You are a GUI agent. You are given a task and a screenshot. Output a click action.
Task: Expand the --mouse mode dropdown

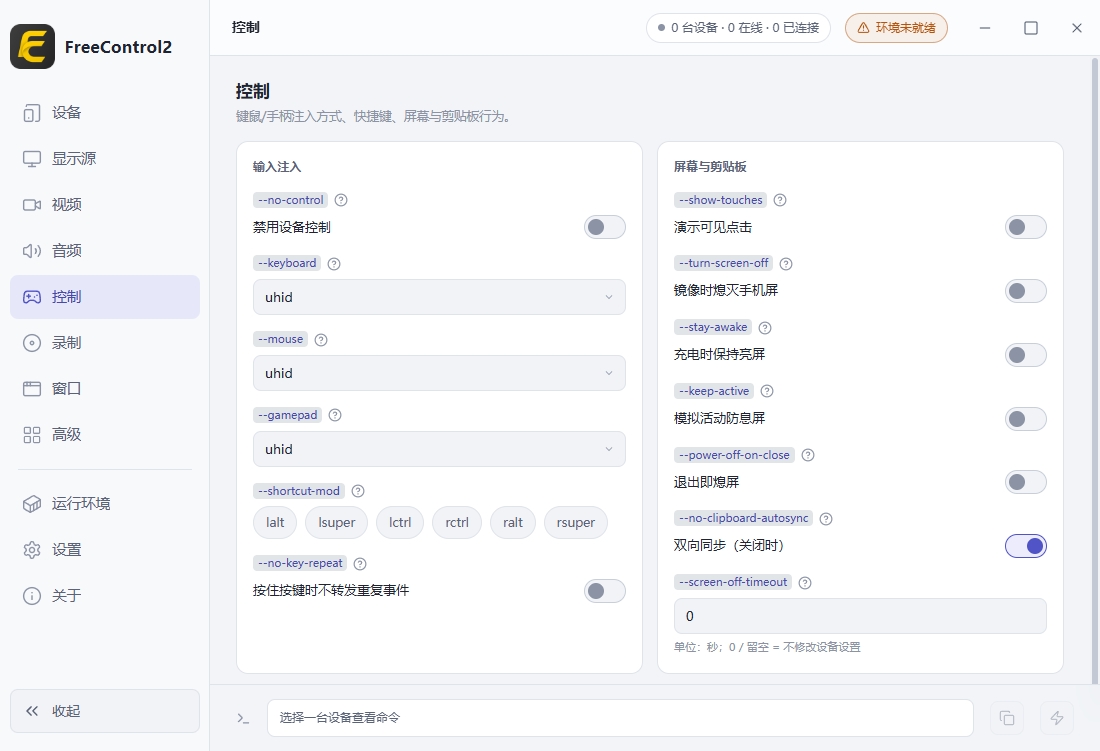coord(439,373)
